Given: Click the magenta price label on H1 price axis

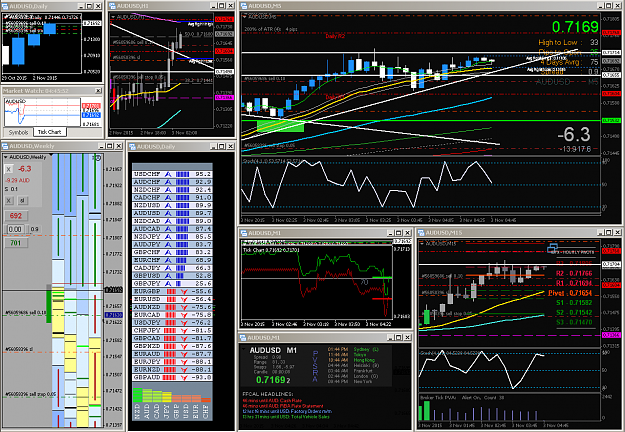Looking at the screenshot, I should pos(224,98).
